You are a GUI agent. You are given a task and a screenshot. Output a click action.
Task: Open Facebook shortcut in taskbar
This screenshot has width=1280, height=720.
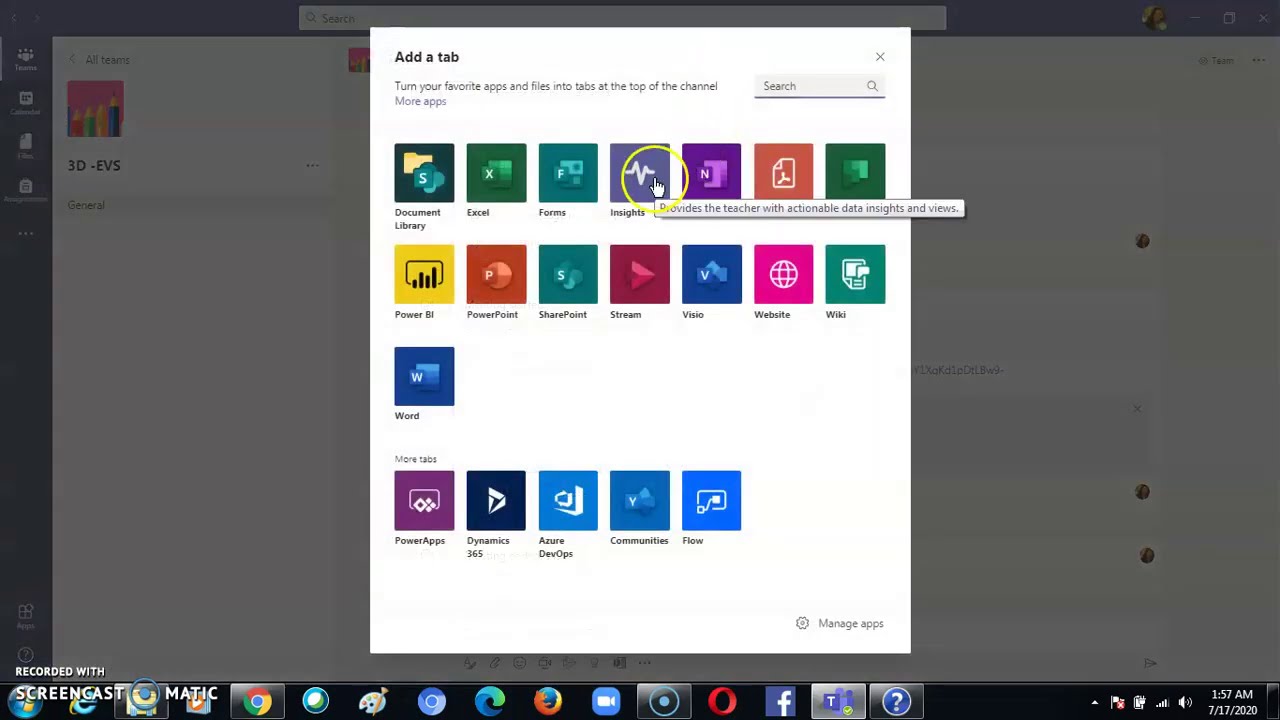pyautogui.click(x=780, y=702)
